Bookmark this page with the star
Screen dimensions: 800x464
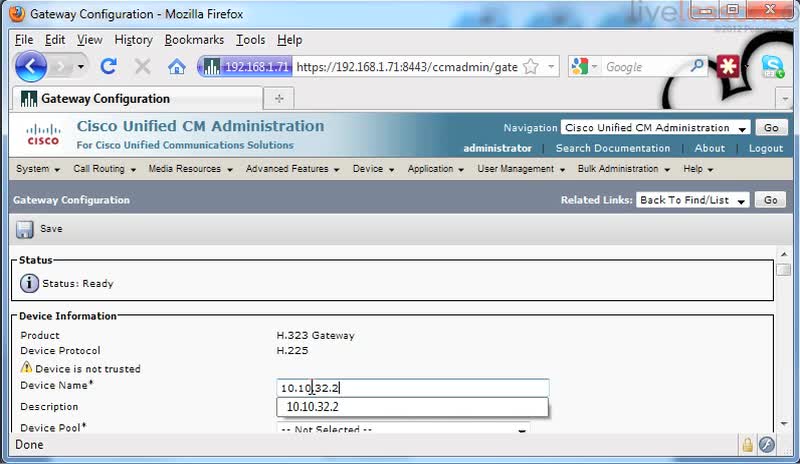click(531, 66)
